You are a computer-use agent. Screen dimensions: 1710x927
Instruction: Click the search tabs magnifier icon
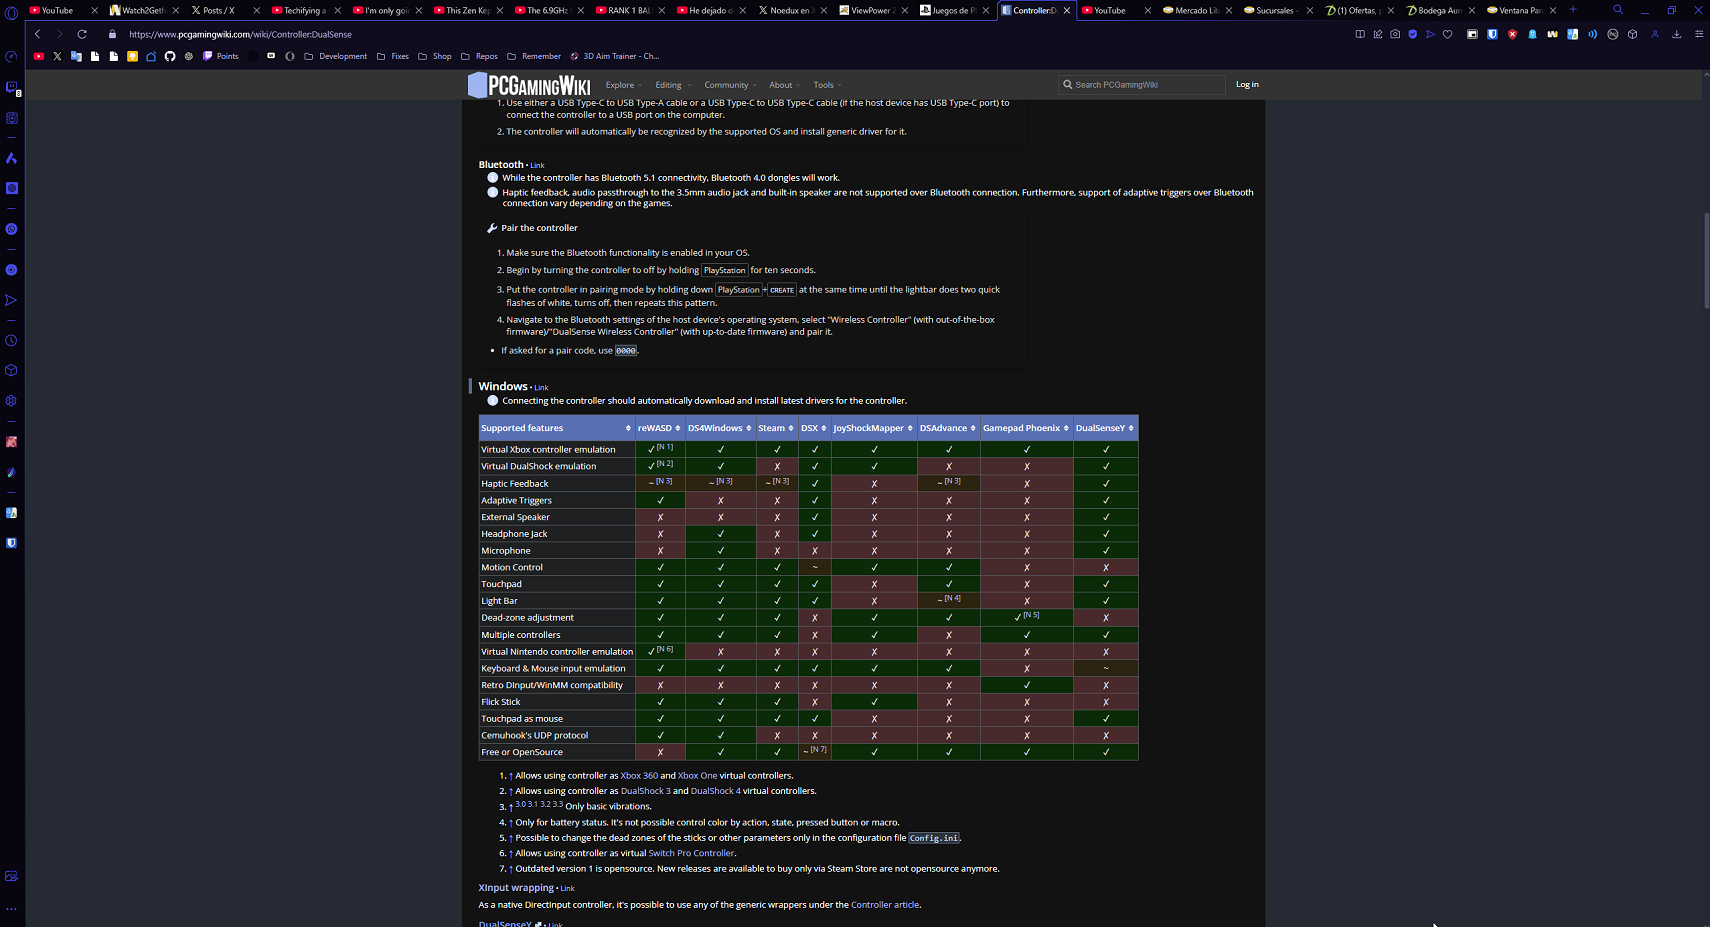1617,10
